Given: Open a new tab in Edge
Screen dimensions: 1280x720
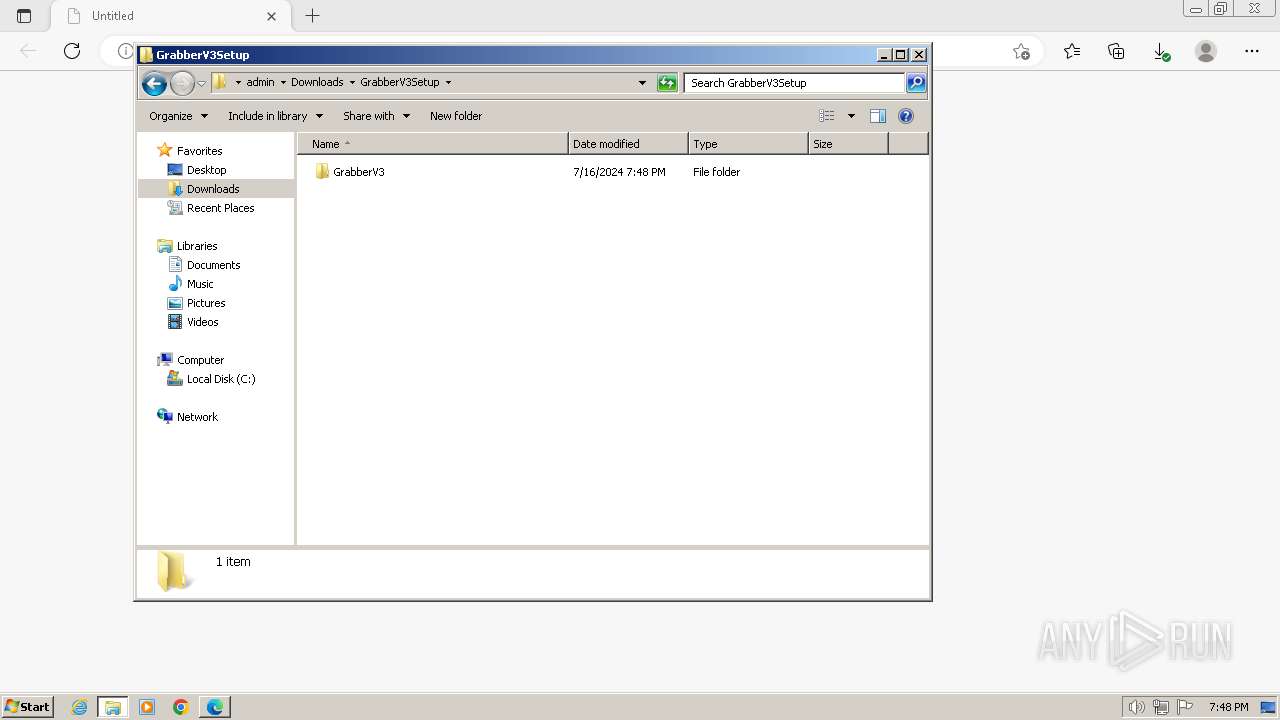Looking at the screenshot, I should (x=313, y=16).
